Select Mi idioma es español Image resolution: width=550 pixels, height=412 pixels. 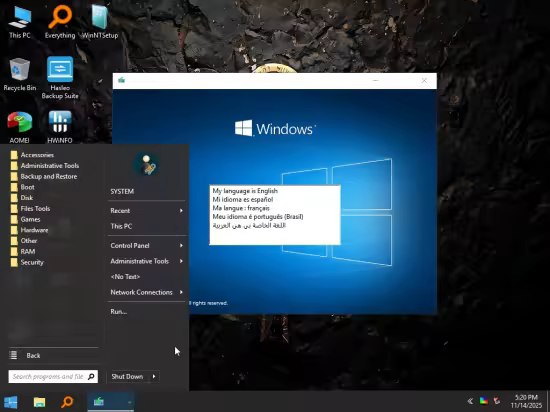click(243, 200)
